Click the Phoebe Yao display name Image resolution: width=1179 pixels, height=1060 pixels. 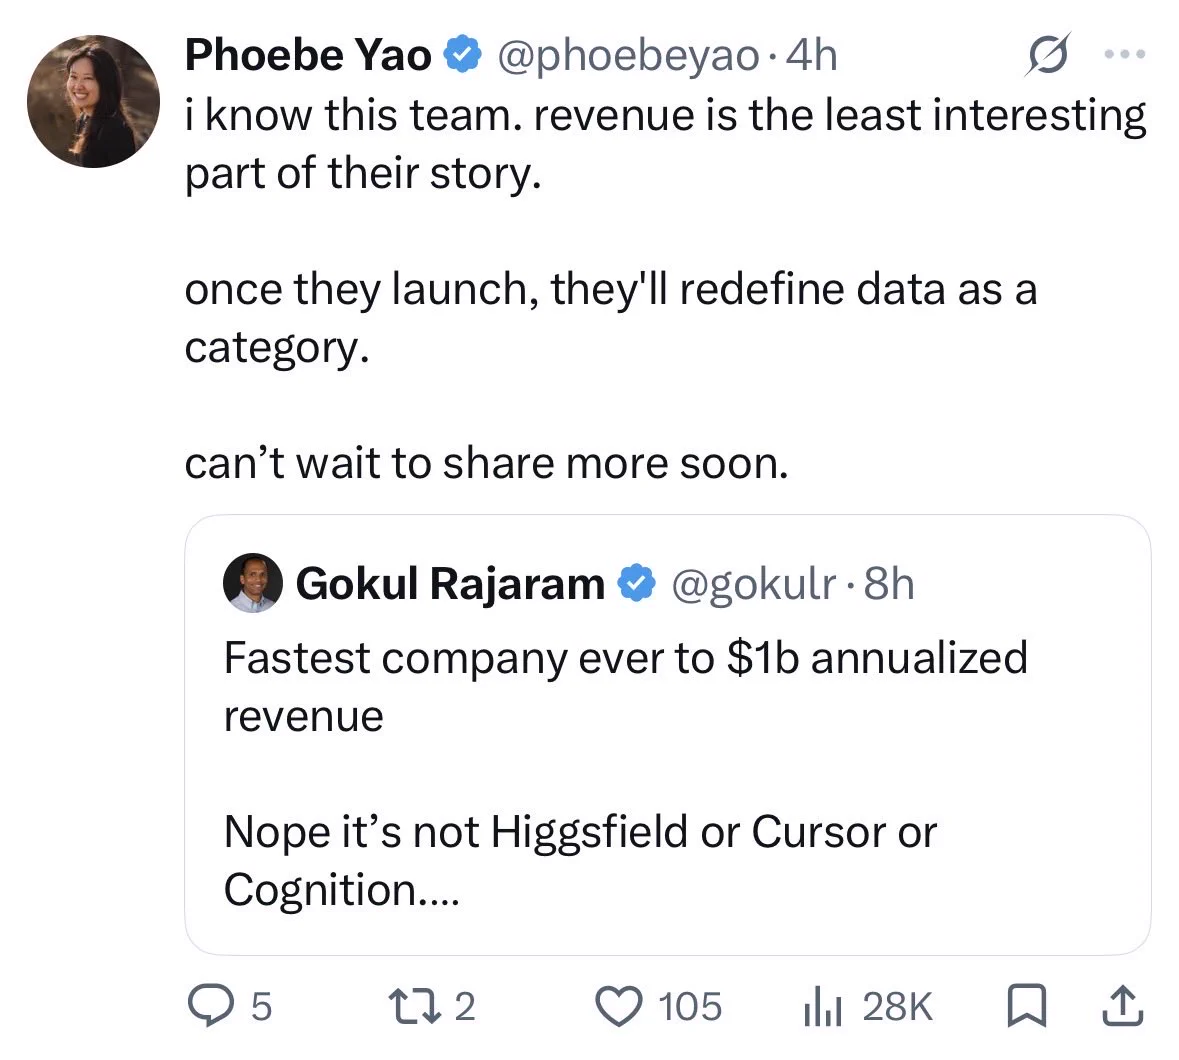308,55
